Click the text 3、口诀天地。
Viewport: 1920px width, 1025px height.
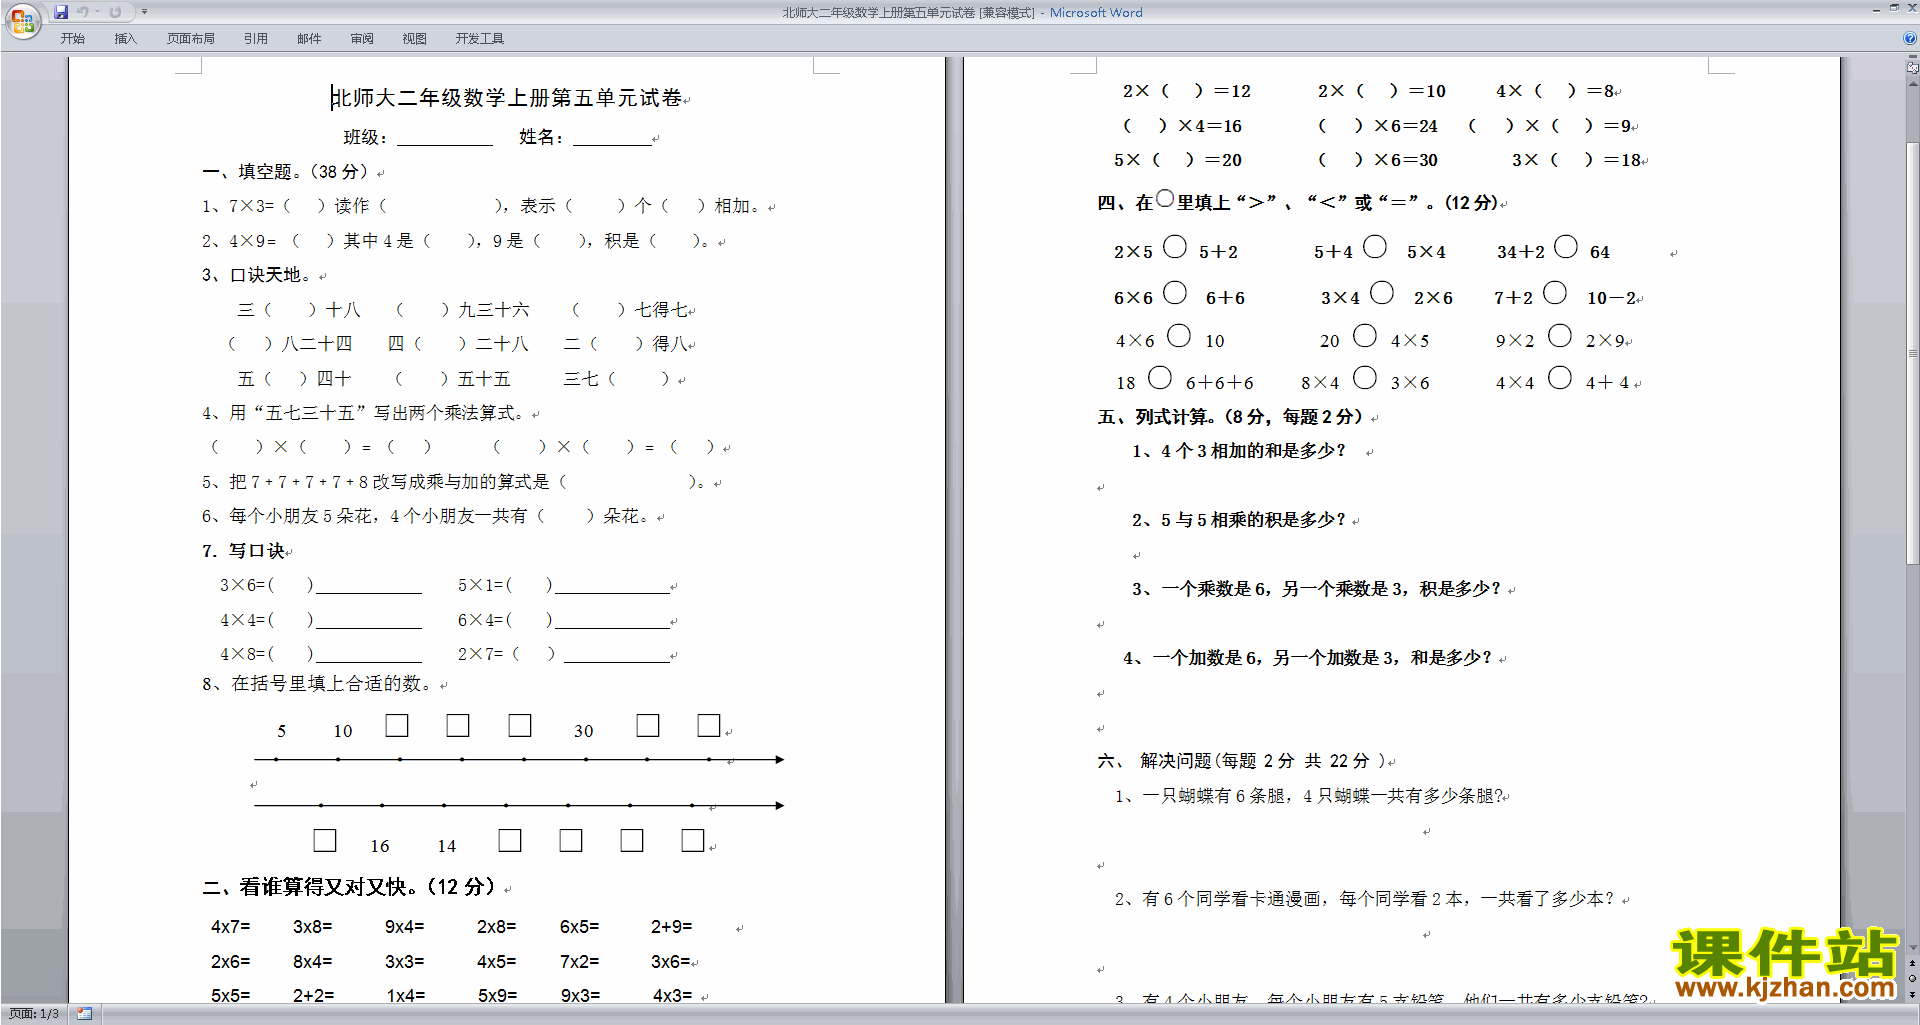point(257,275)
